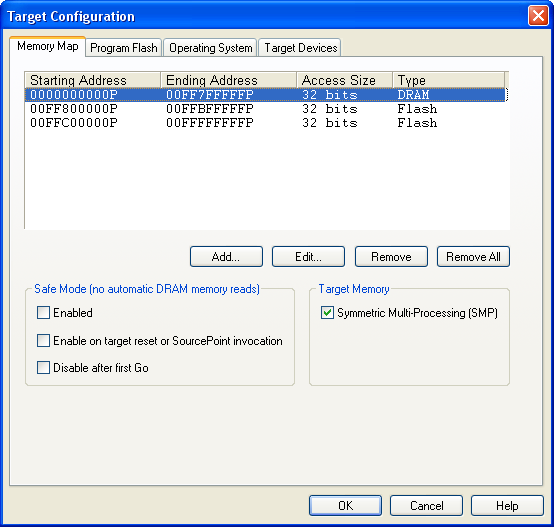This screenshot has height=527, width=554.
Task: Click the Edit... button
Action: [x=308, y=256]
